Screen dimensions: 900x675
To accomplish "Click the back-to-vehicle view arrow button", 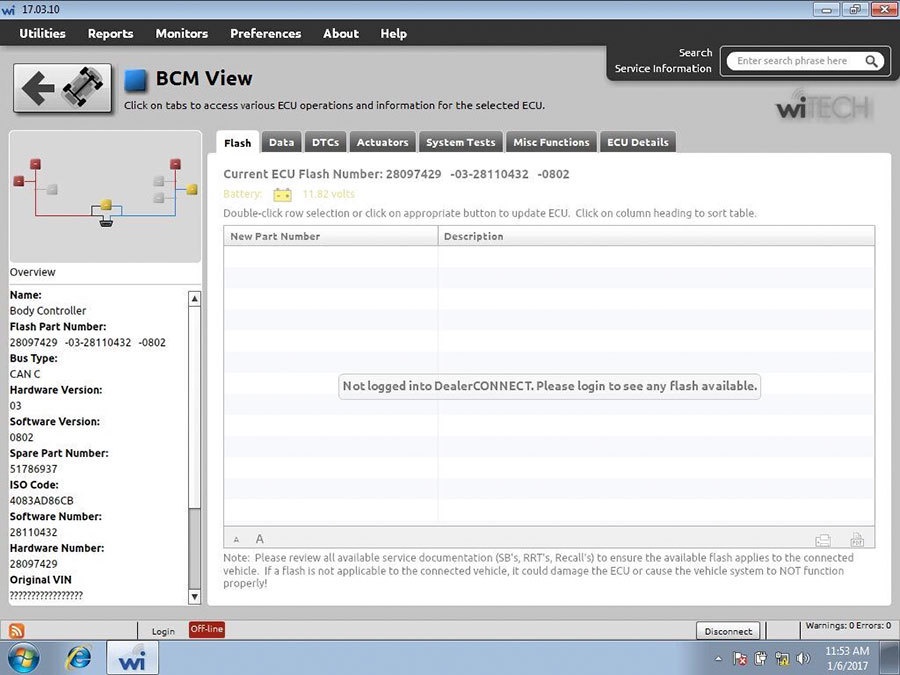I will coord(62,88).
